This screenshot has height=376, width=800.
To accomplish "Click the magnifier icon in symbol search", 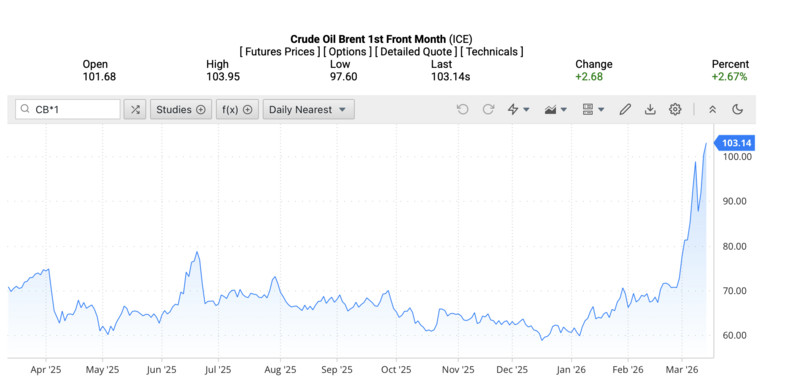I will tap(24, 109).
